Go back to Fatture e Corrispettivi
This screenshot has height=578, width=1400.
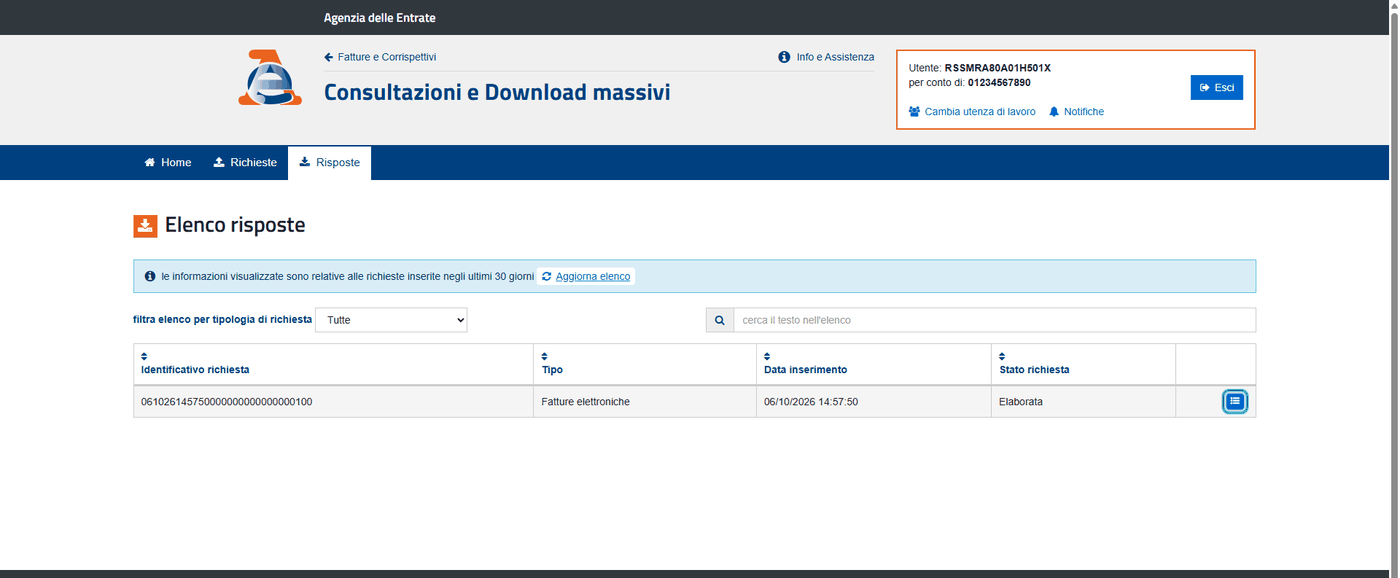[x=380, y=57]
